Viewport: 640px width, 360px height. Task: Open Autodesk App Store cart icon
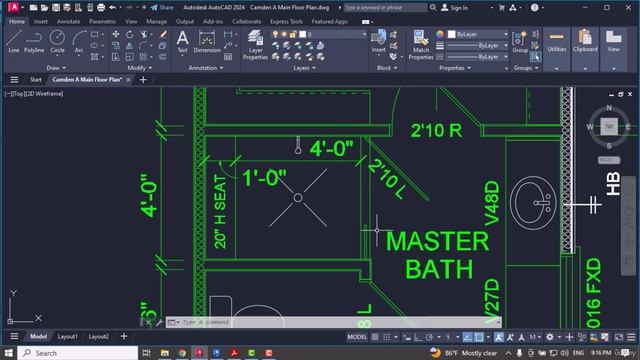pyautogui.click(x=502, y=7)
